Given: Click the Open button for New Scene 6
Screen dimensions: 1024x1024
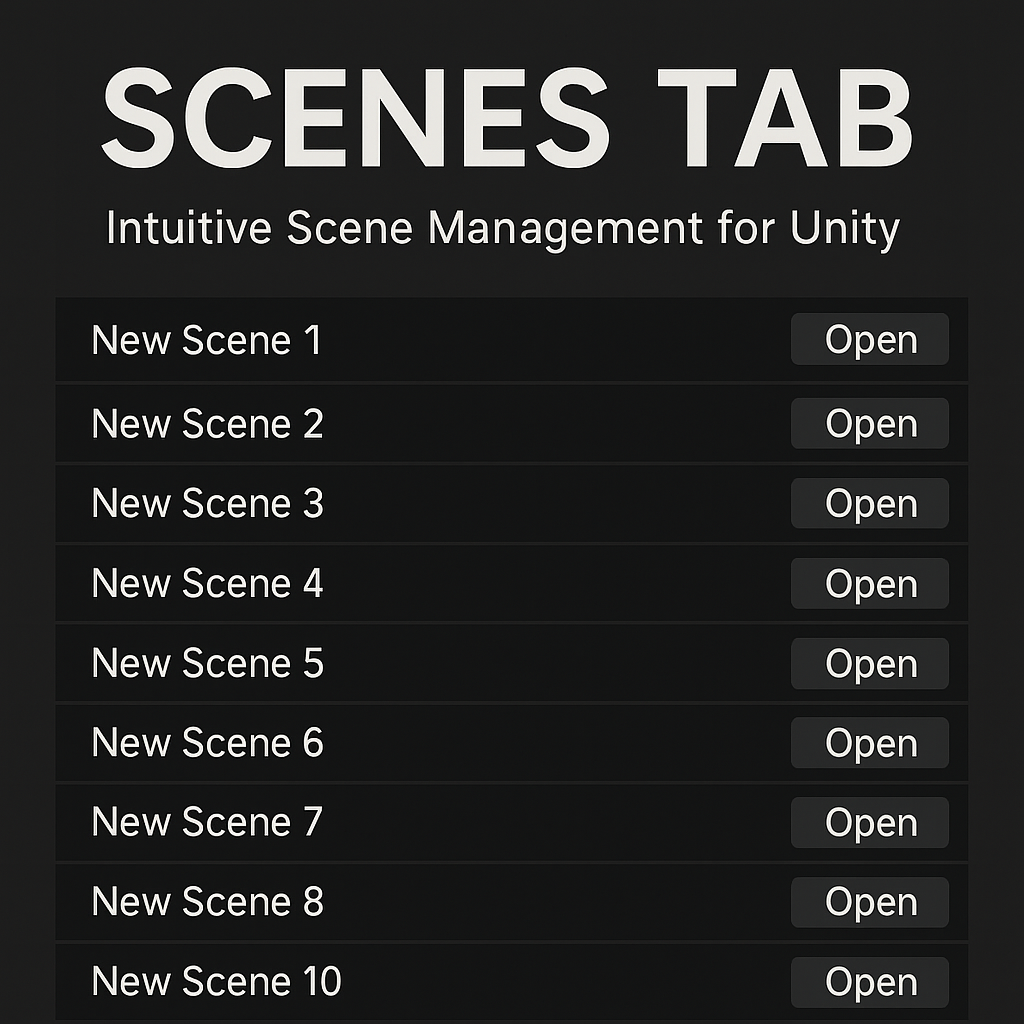Looking at the screenshot, I should 869,743.
